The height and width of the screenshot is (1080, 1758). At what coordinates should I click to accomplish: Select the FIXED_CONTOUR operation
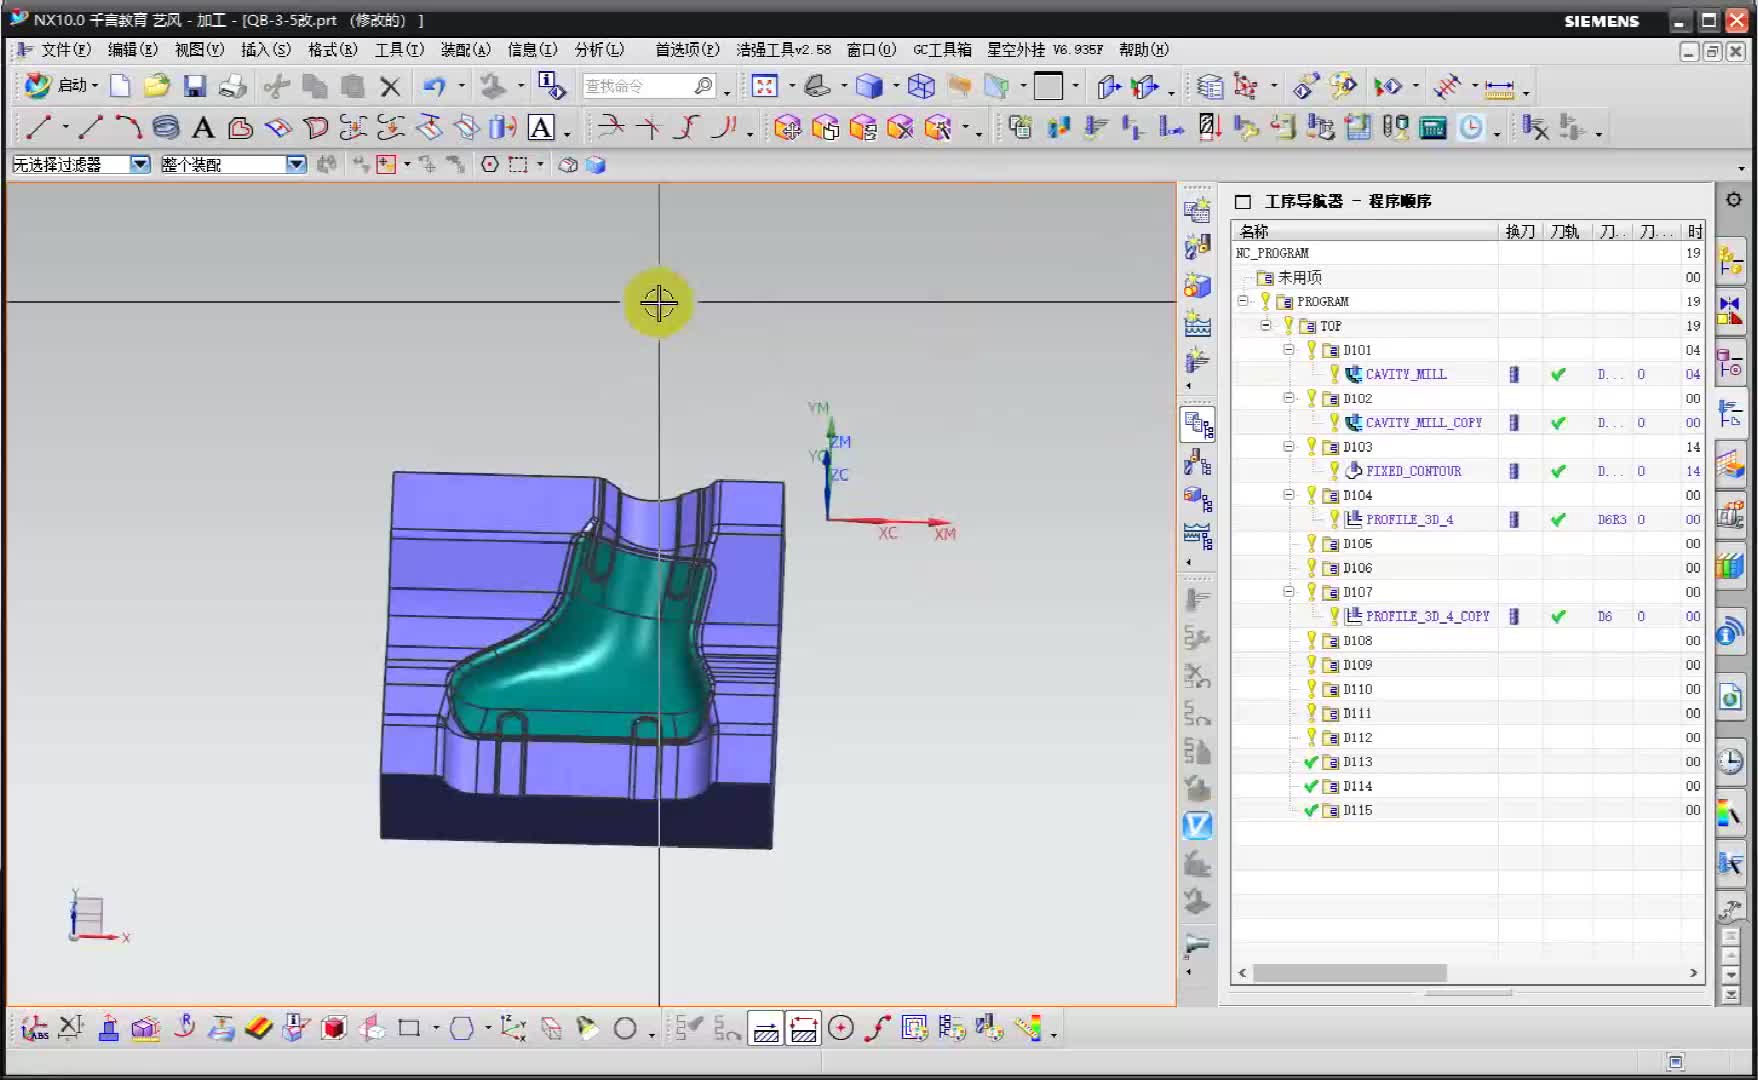(1413, 471)
